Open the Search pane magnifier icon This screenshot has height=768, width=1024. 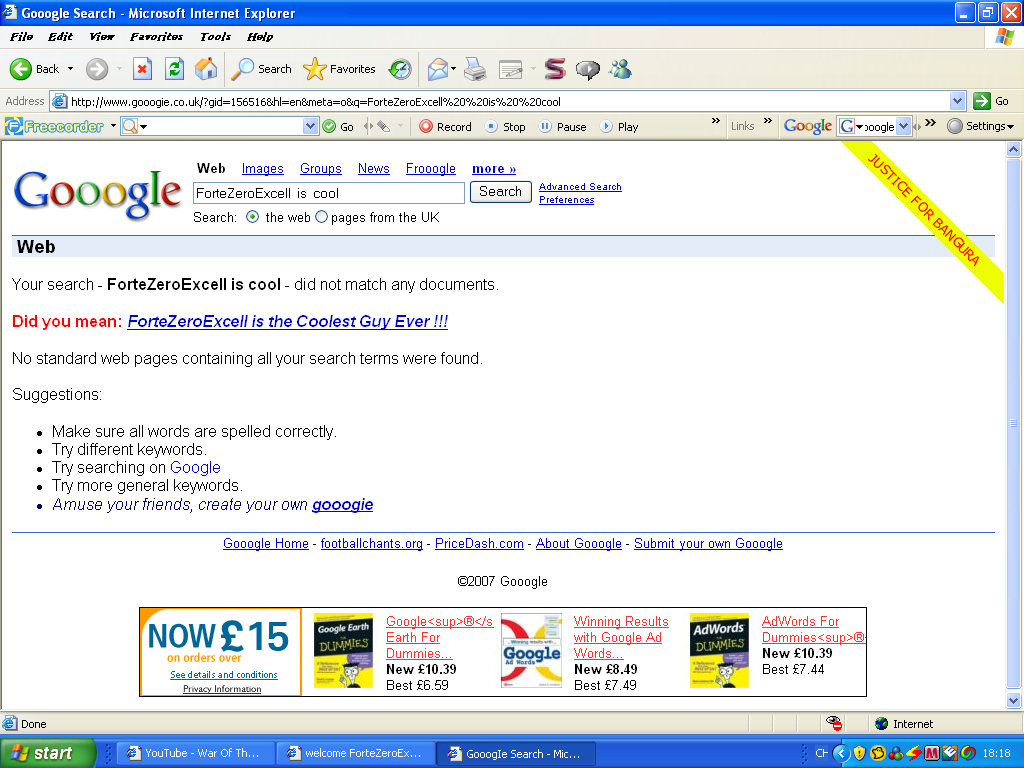[262, 69]
